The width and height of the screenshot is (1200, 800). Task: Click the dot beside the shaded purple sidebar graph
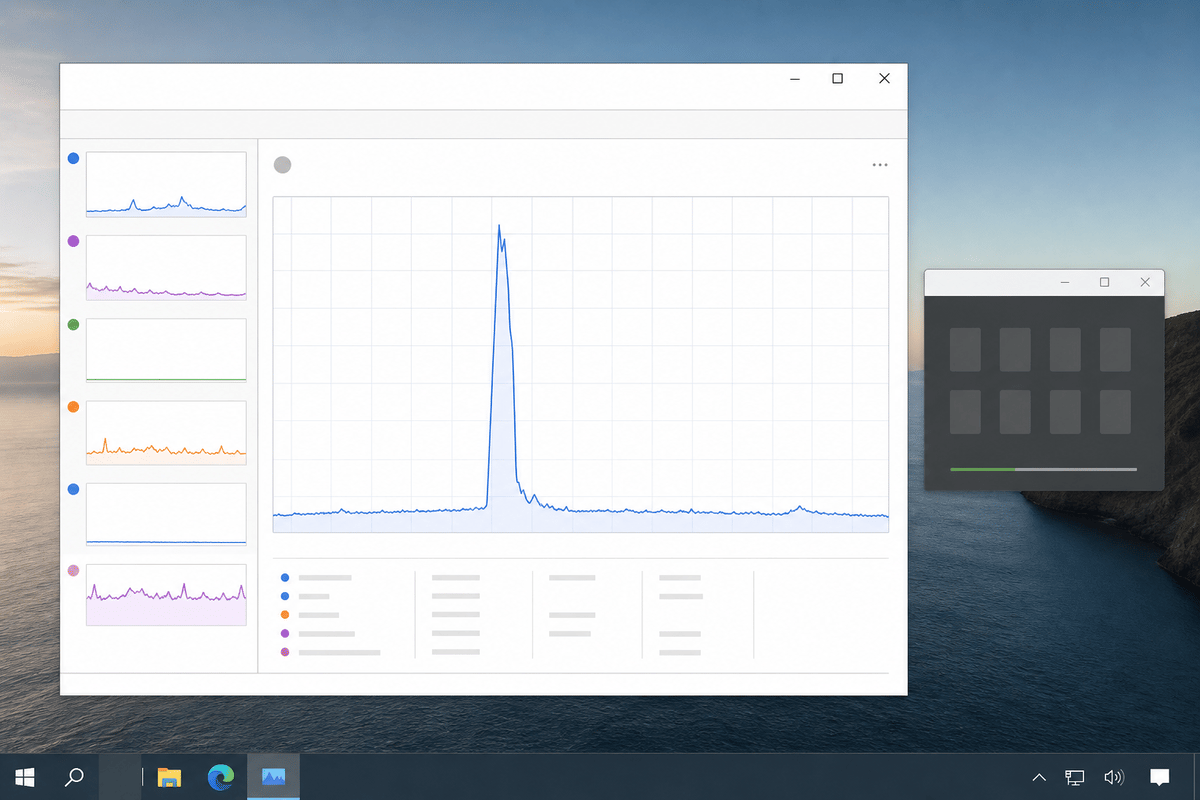point(73,570)
